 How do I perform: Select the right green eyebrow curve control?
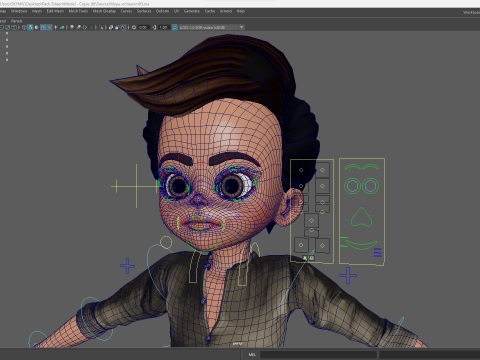(x=370, y=167)
